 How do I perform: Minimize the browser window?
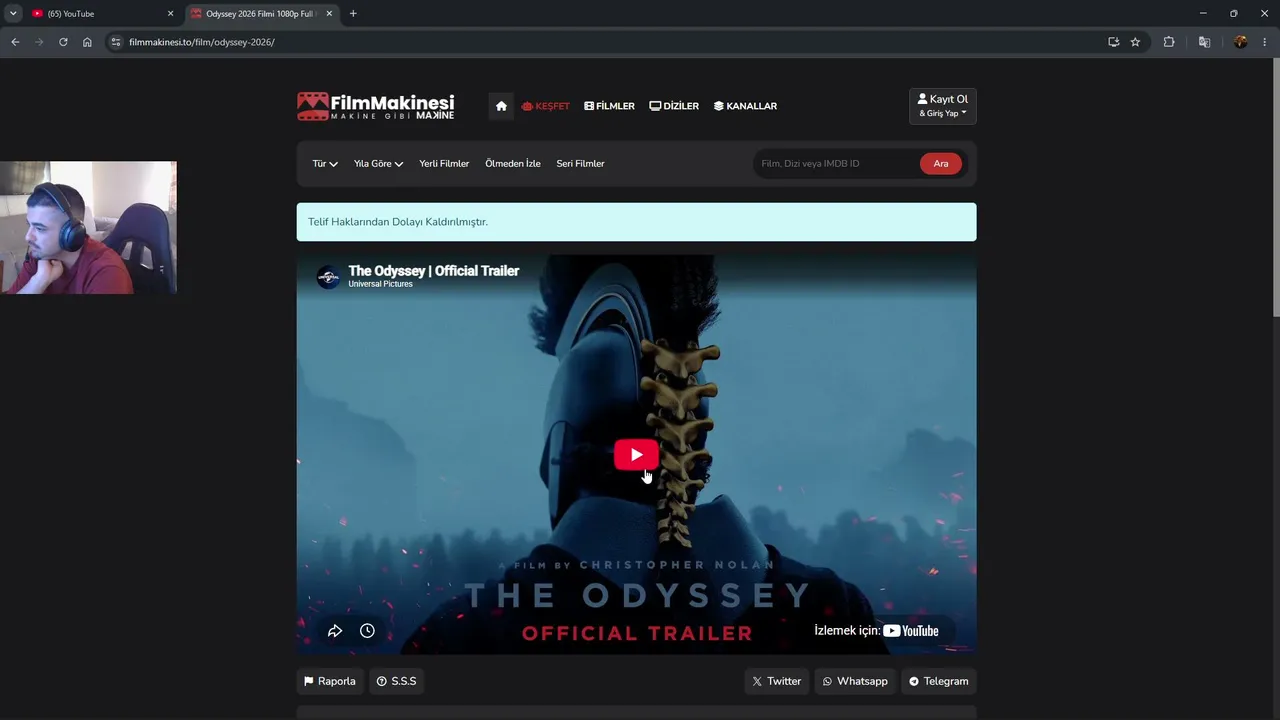[x=1203, y=14]
